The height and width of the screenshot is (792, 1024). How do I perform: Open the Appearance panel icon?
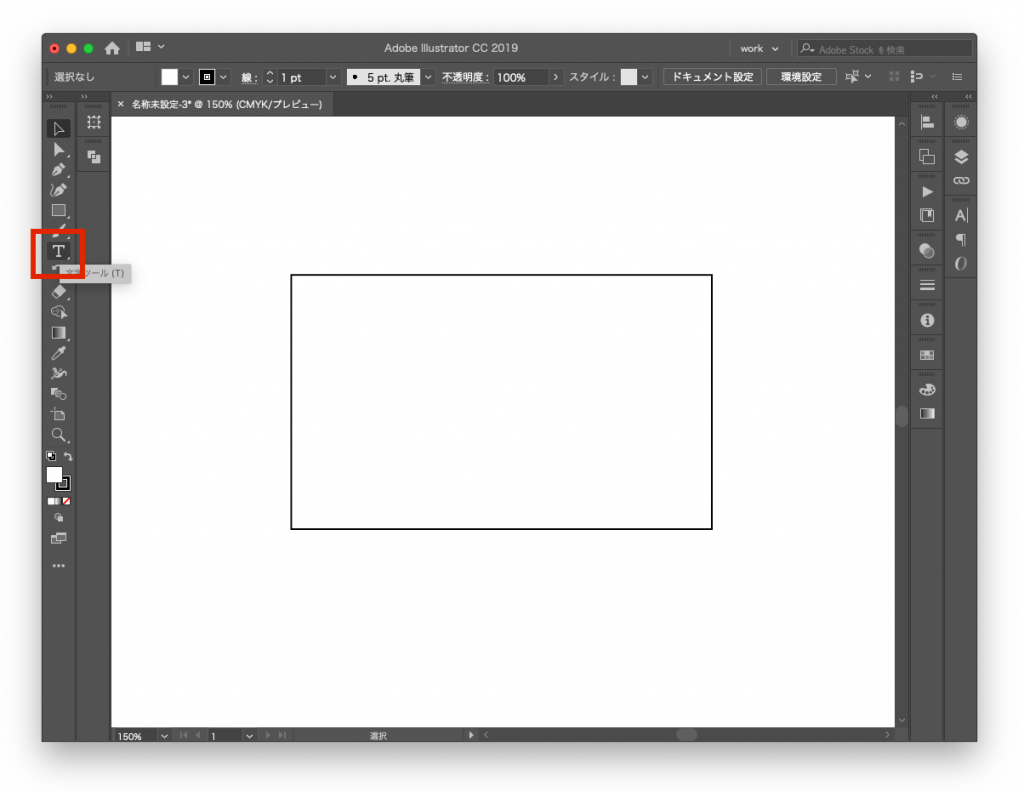click(961, 122)
